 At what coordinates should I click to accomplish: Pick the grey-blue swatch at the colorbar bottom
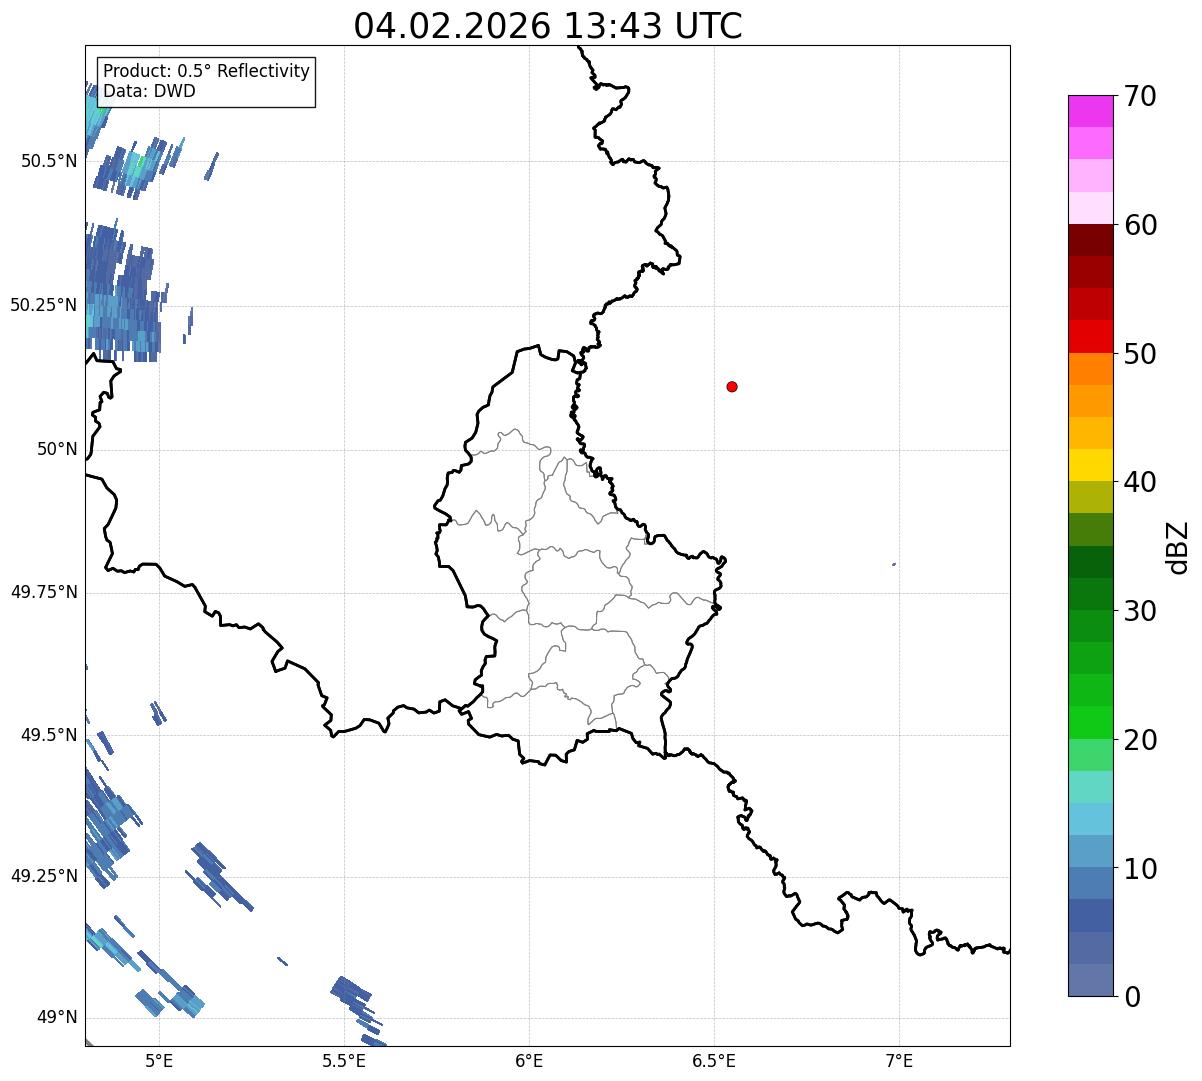(x=1090, y=980)
